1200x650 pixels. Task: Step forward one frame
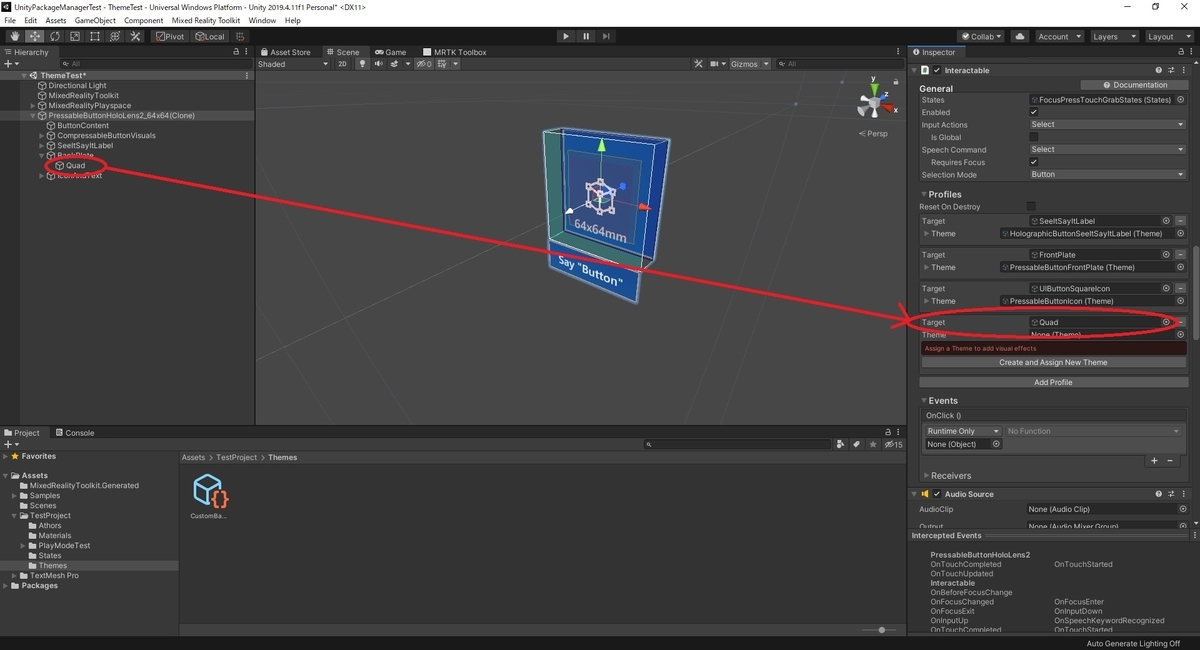(606, 37)
